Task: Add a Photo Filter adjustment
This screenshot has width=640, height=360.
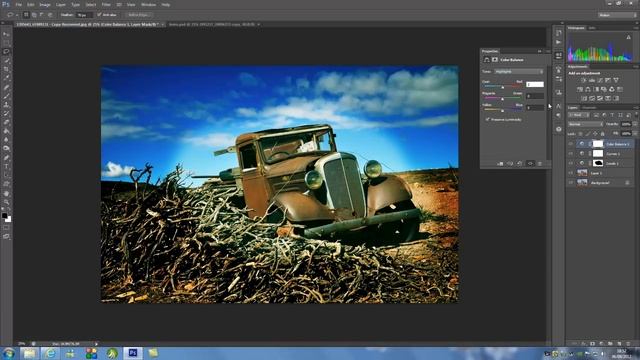Action: click(x=604, y=89)
